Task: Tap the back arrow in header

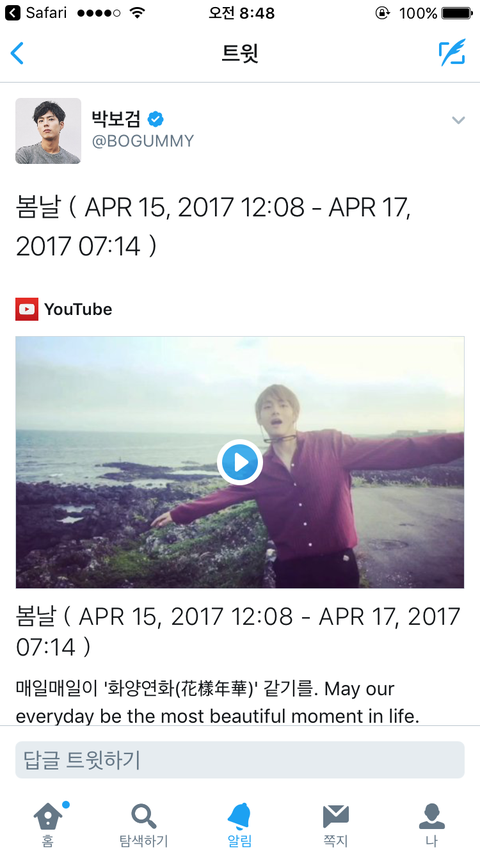Action: (x=17, y=53)
